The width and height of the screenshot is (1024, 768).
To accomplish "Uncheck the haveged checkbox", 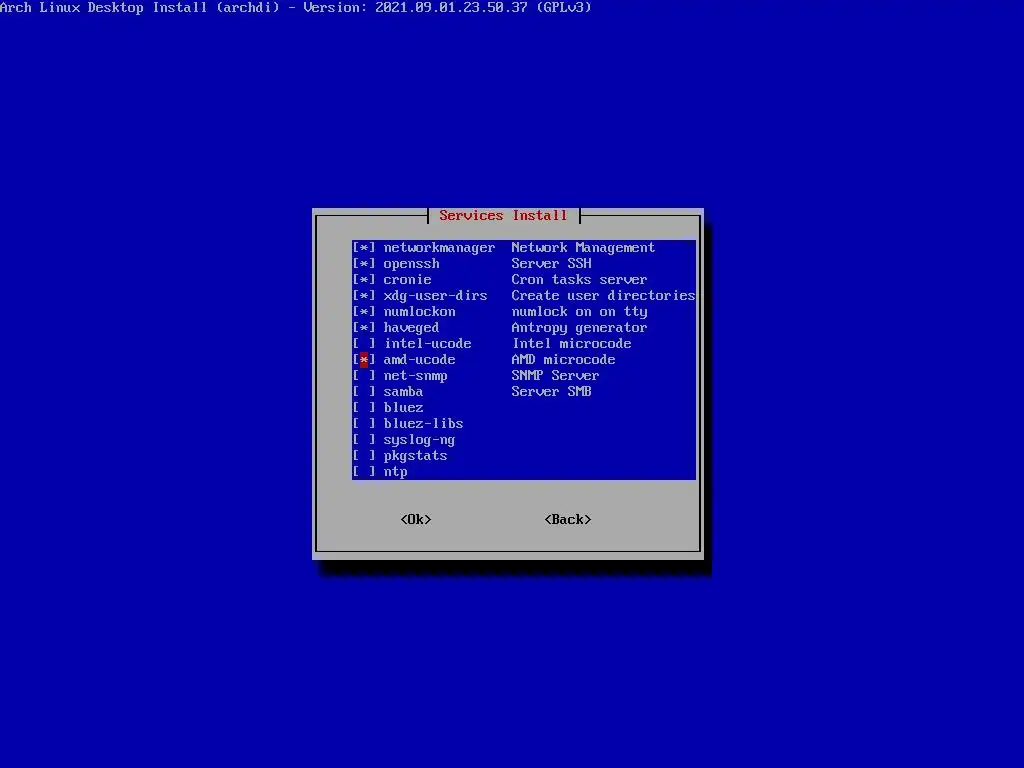I will coord(364,328).
